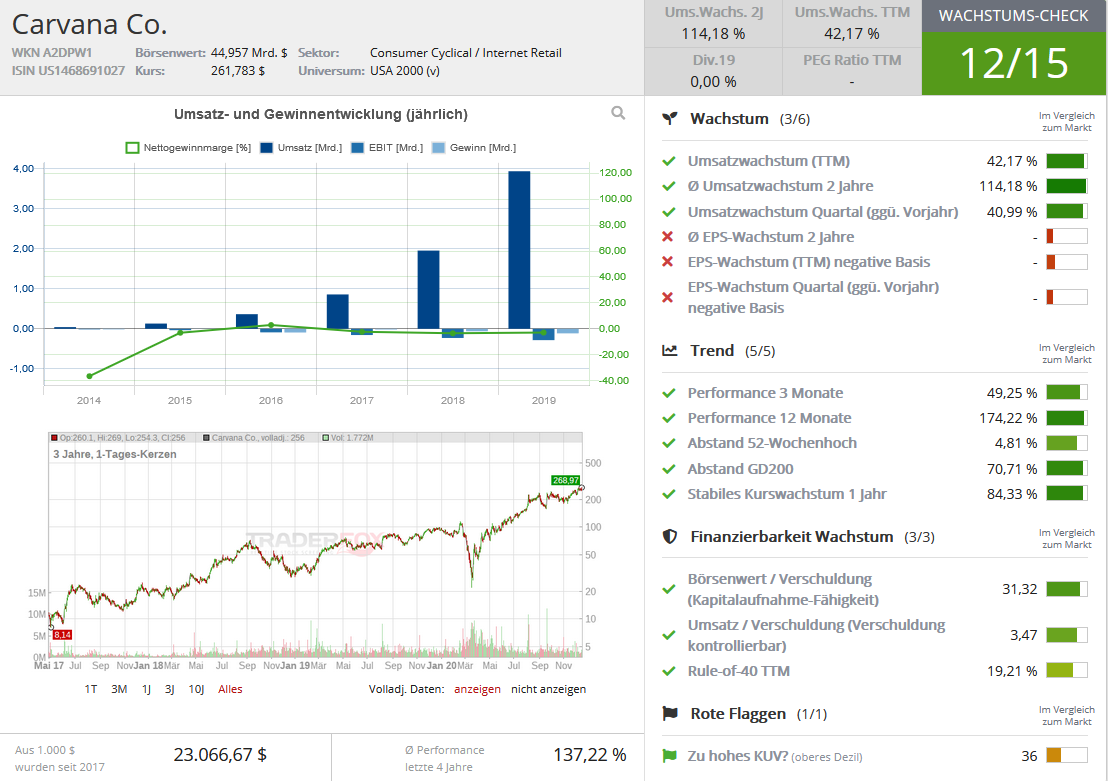The height and width of the screenshot is (781, 1108).
Task: Click the checkmark beside Rule-of-40 TTM
Action: click(668, 671)
